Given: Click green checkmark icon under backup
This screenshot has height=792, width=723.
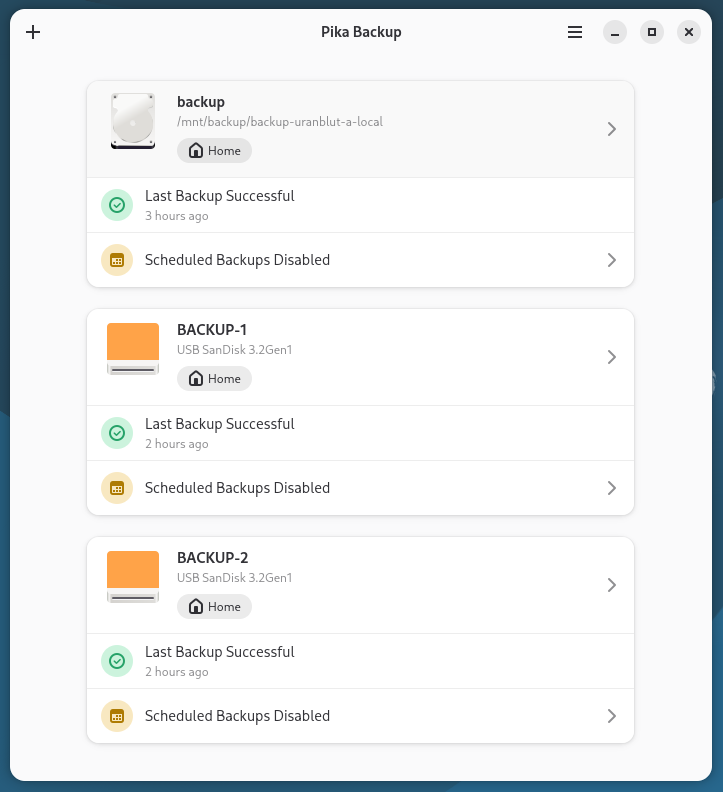Looking at the screenshot, I should (117, 205).
